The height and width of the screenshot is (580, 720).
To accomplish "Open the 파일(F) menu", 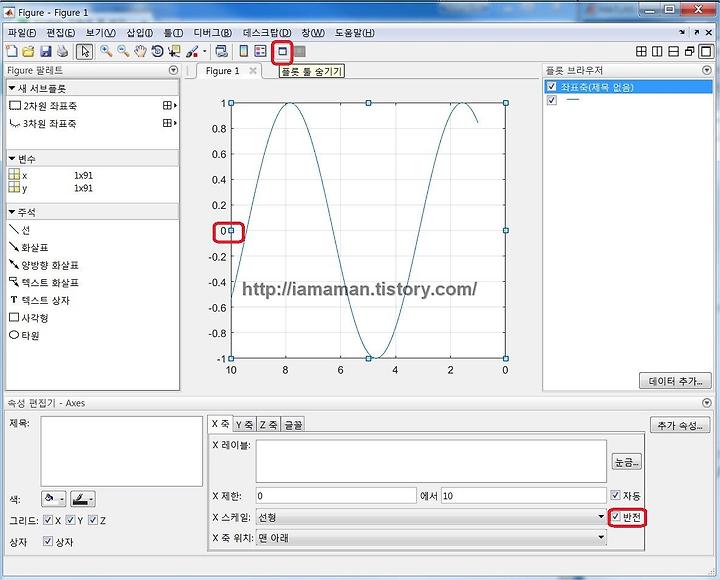I will 22,33.
